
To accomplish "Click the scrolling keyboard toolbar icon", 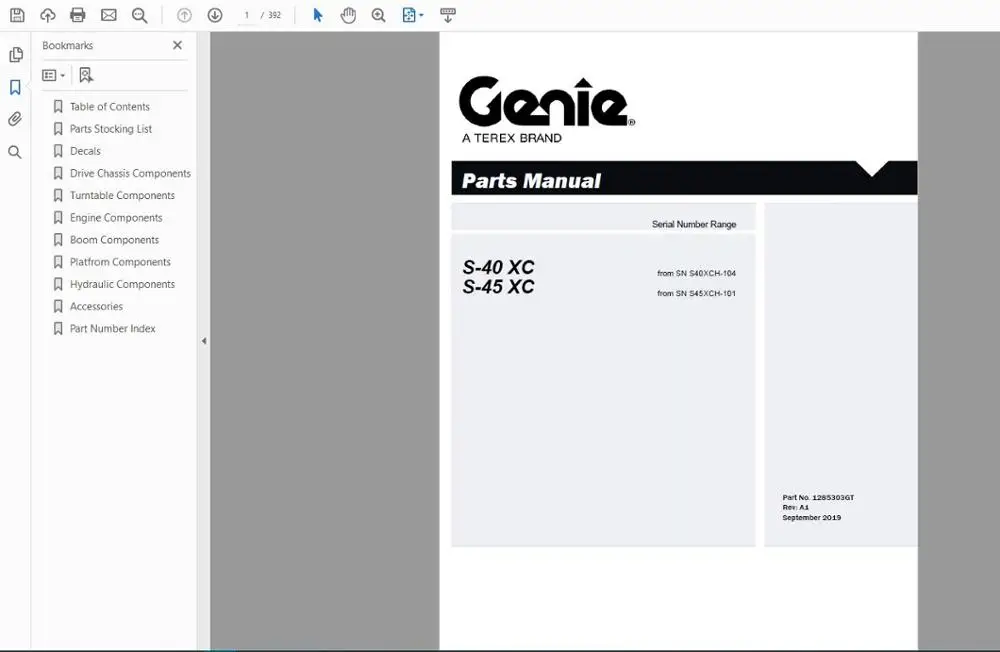I will click(448, 15).
